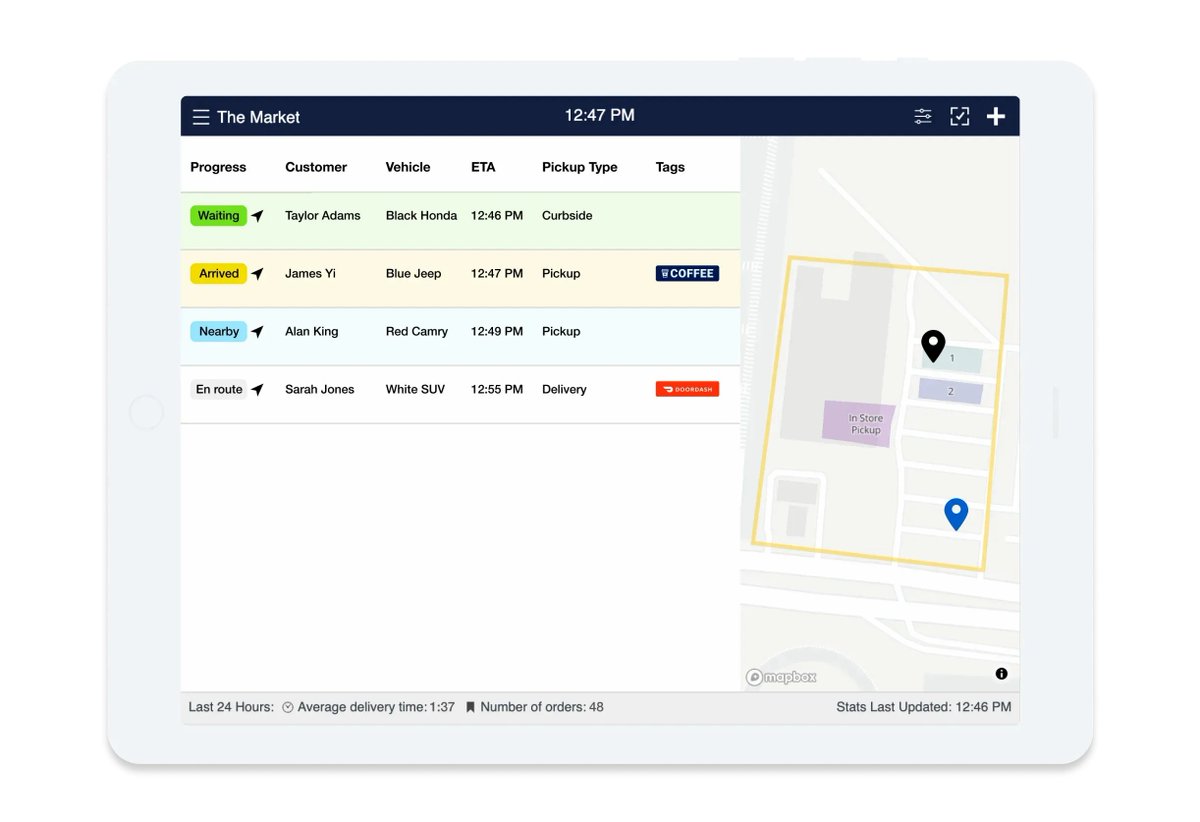
Task: Click the Nearby status badge
Action: tap(218, 332)
